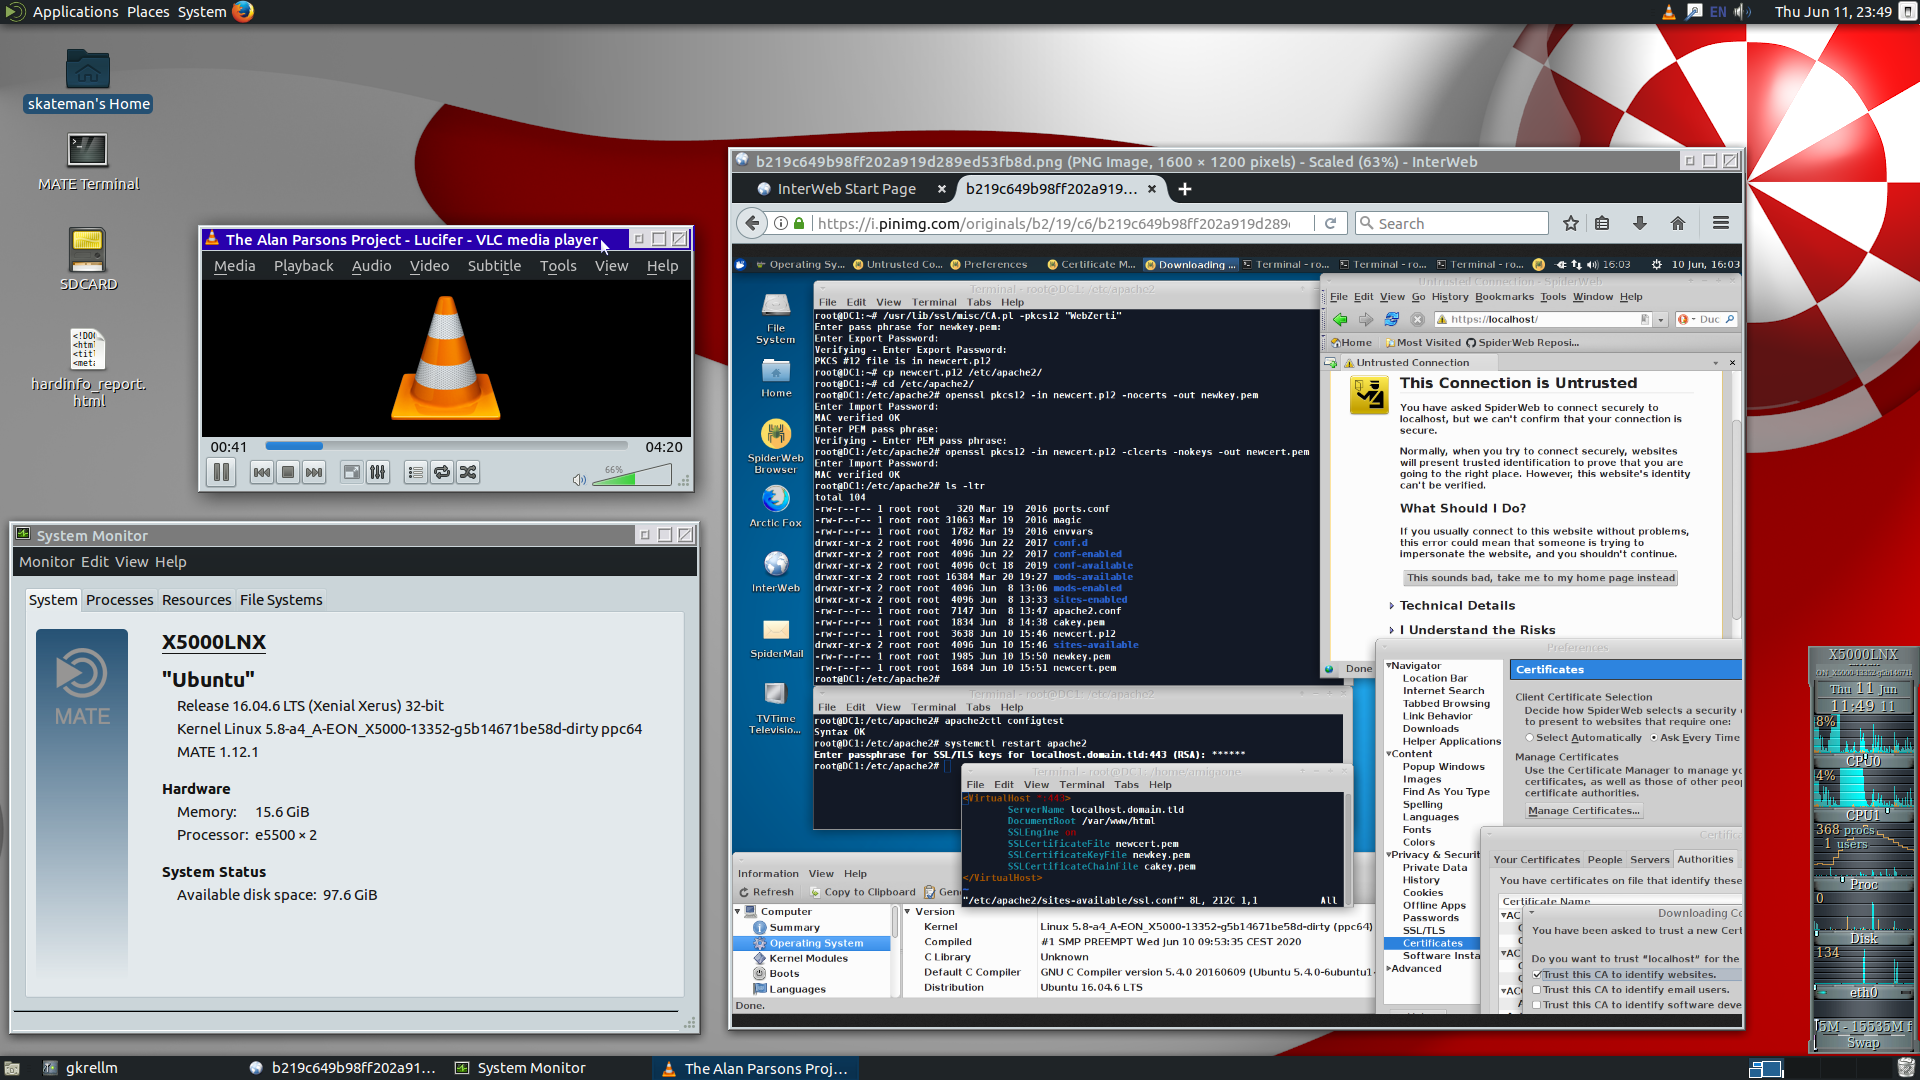
Task: Toggle VLC fullscreen video button
Action: pos(351,472)
